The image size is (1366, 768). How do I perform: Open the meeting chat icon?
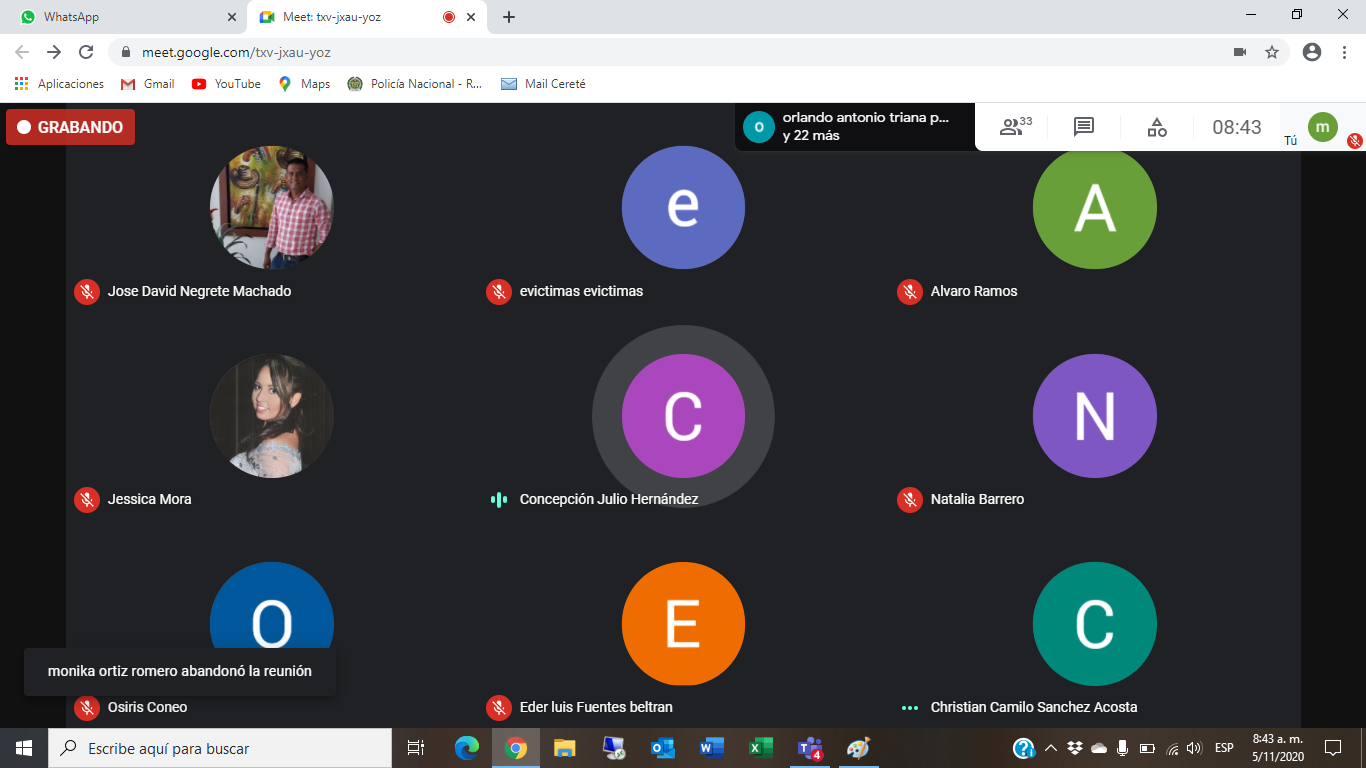[x=1084, y=127]
